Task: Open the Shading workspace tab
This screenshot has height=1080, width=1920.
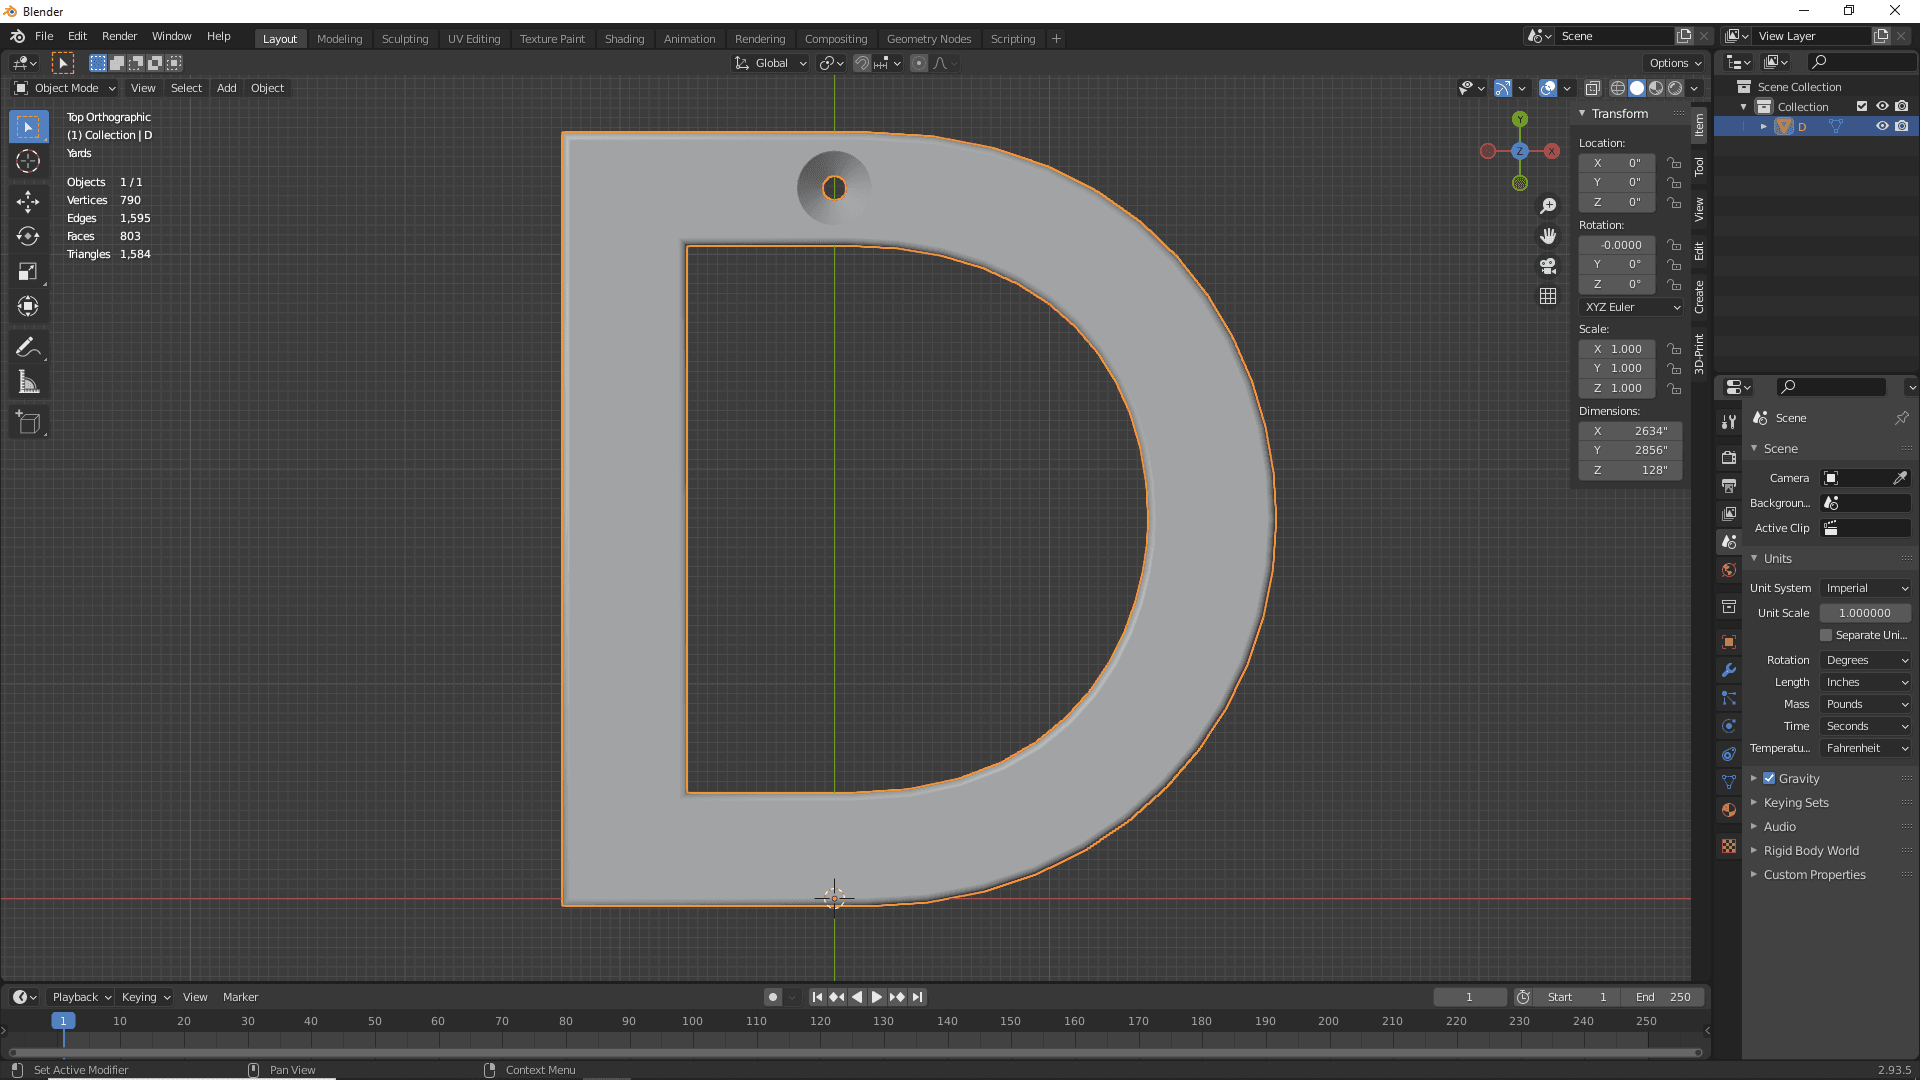Action: [x=622, y=38]
